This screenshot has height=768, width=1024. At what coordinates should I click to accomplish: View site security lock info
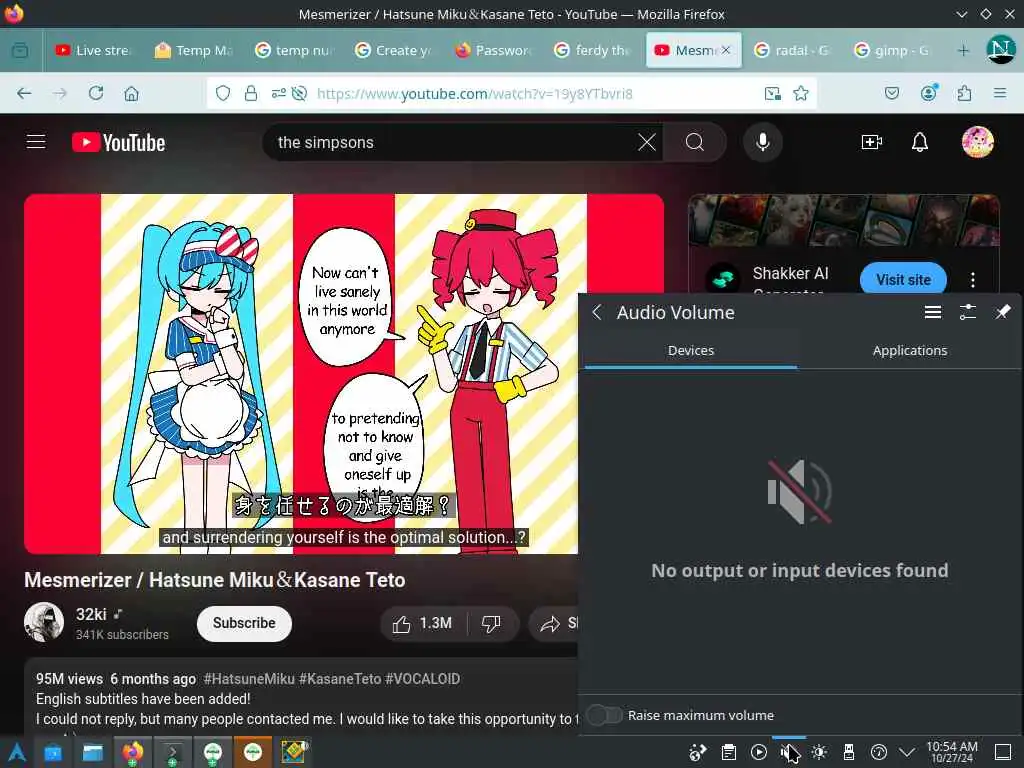click(x=251, y=93)
